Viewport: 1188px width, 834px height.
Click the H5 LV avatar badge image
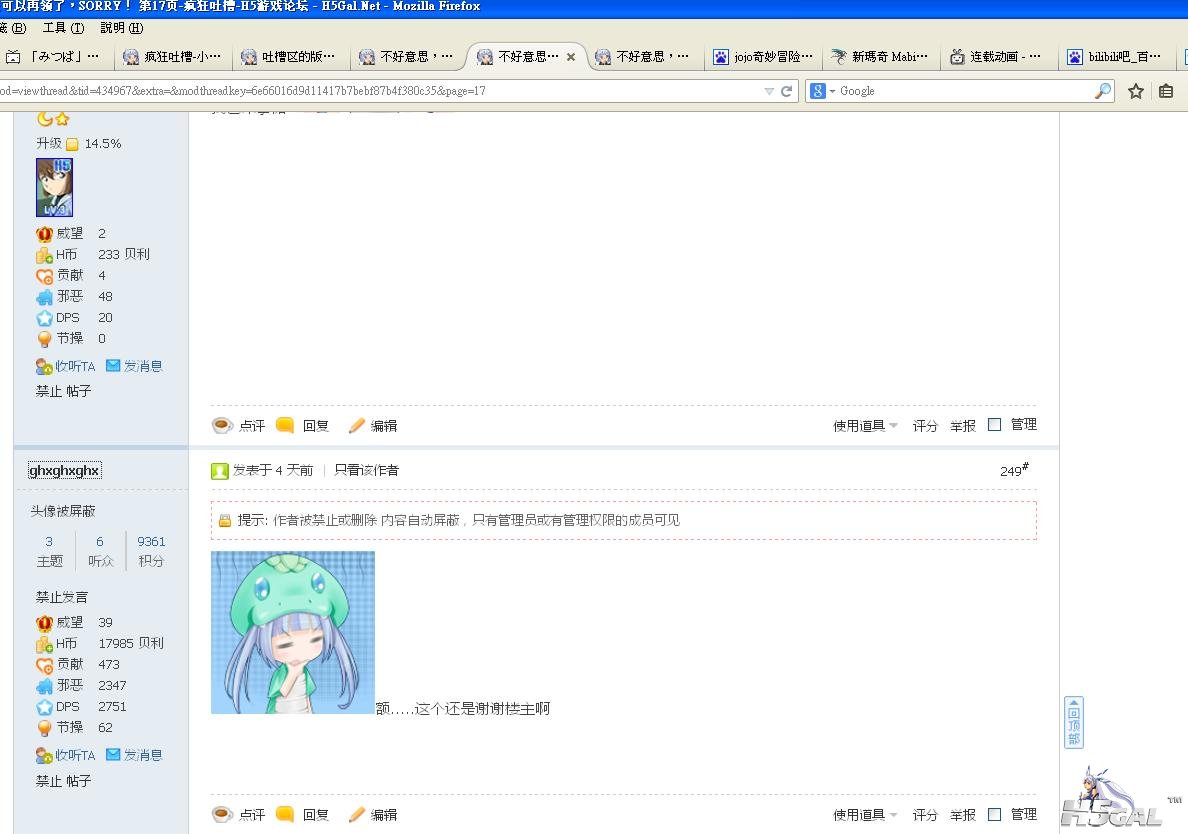(x=55, y=187)
